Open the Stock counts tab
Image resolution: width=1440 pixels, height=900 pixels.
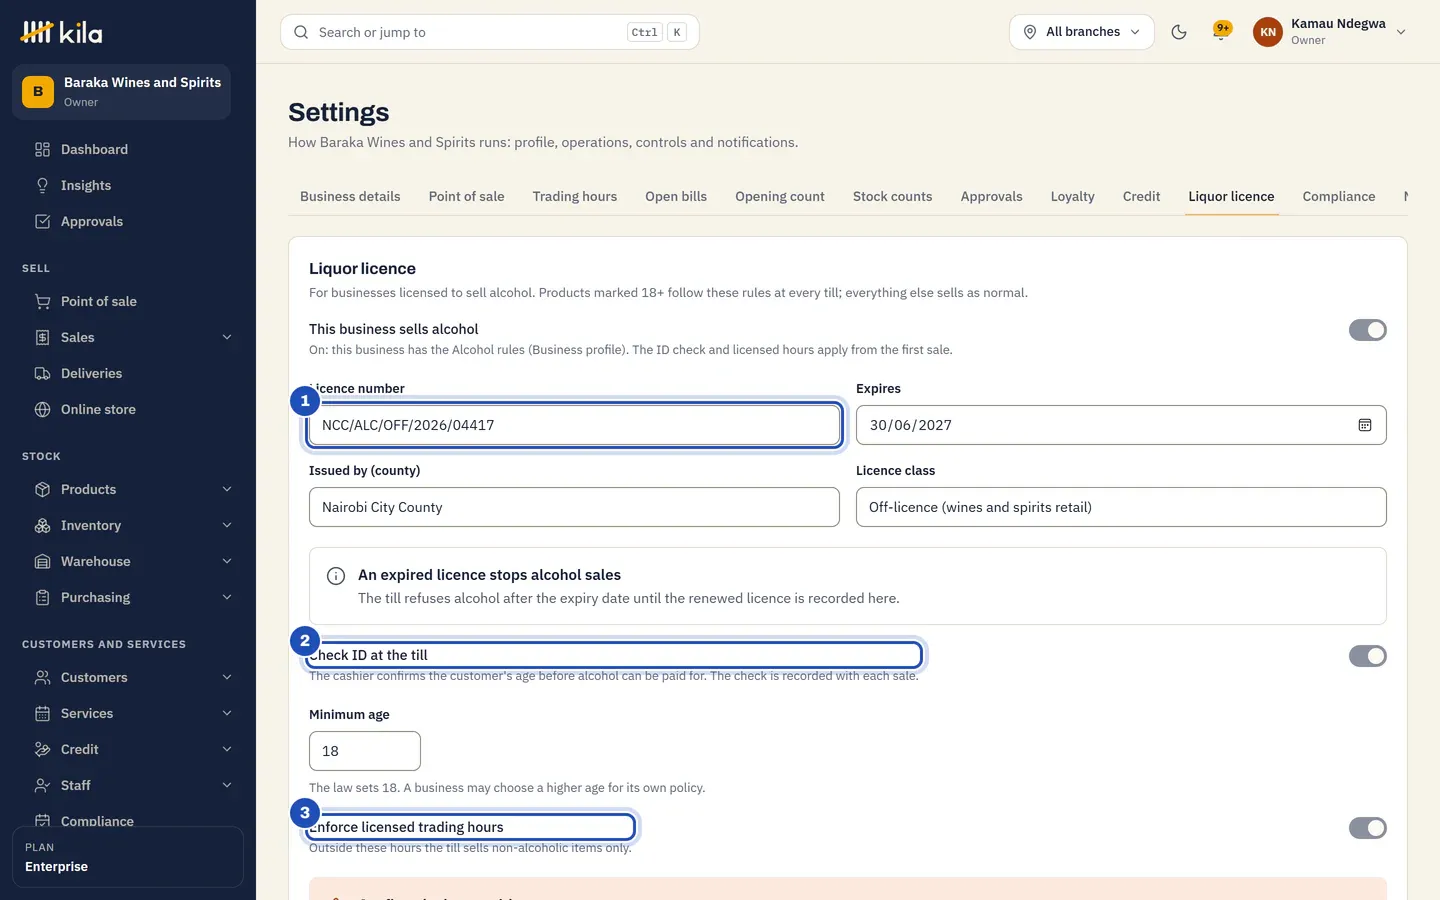(x=892, y=197)
